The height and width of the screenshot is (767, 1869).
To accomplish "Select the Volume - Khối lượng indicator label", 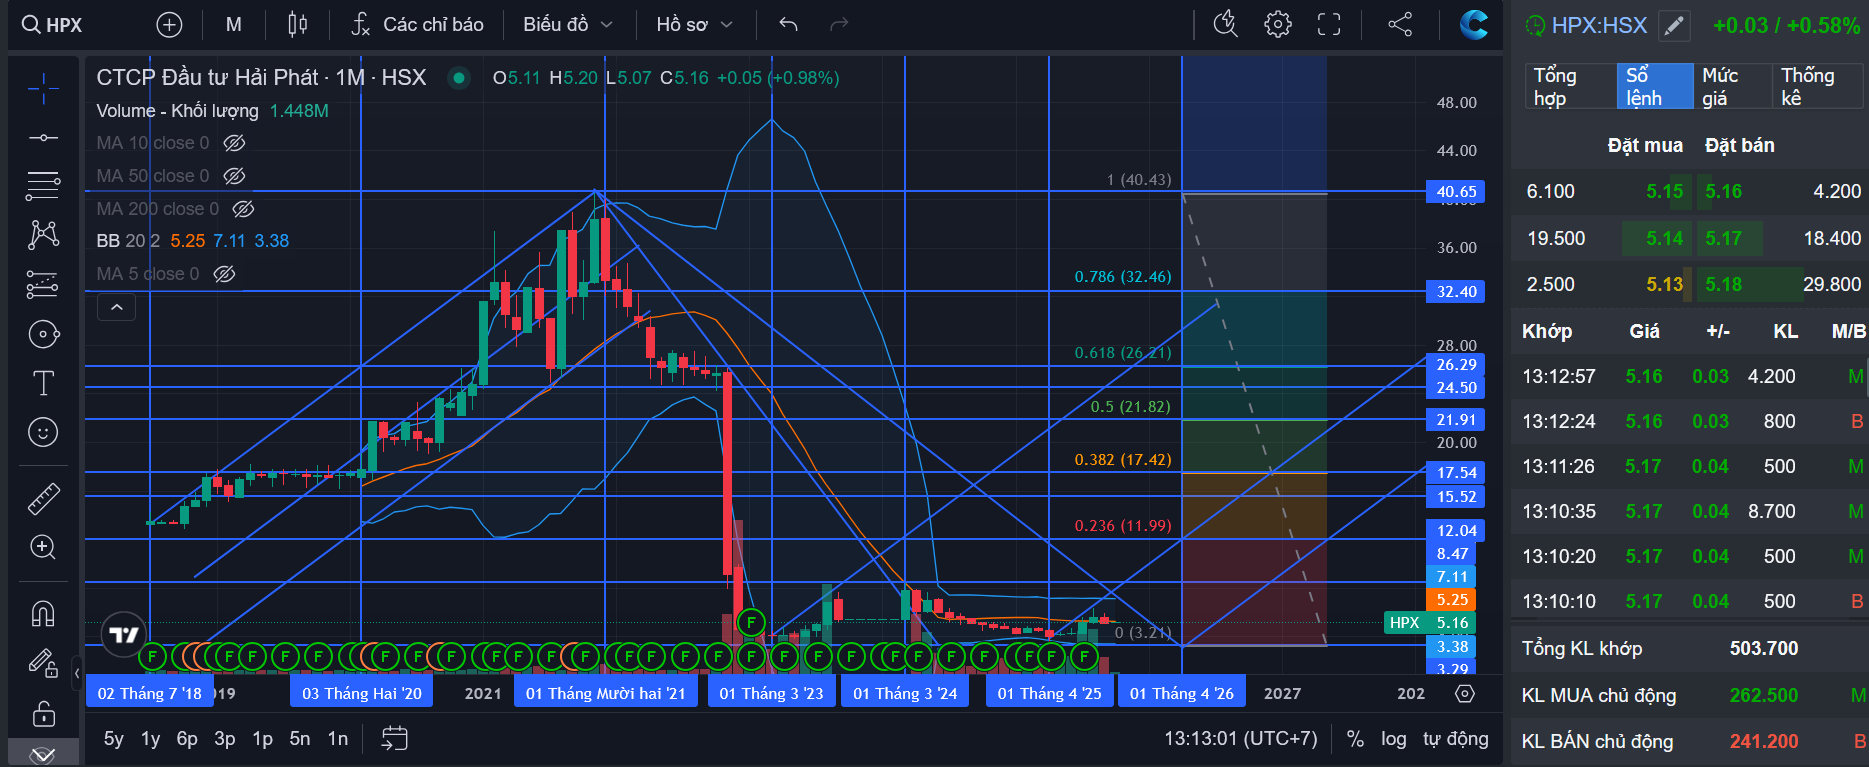I will pos(177,111).
